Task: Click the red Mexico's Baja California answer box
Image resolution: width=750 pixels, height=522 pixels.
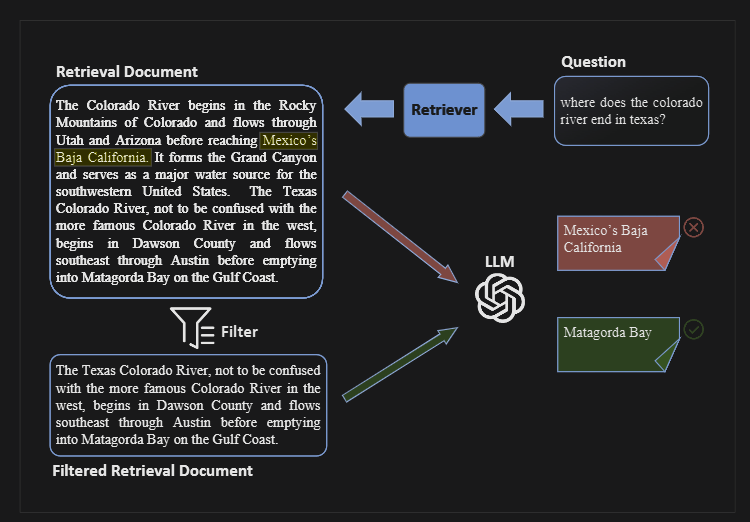Action: point(618,243)
